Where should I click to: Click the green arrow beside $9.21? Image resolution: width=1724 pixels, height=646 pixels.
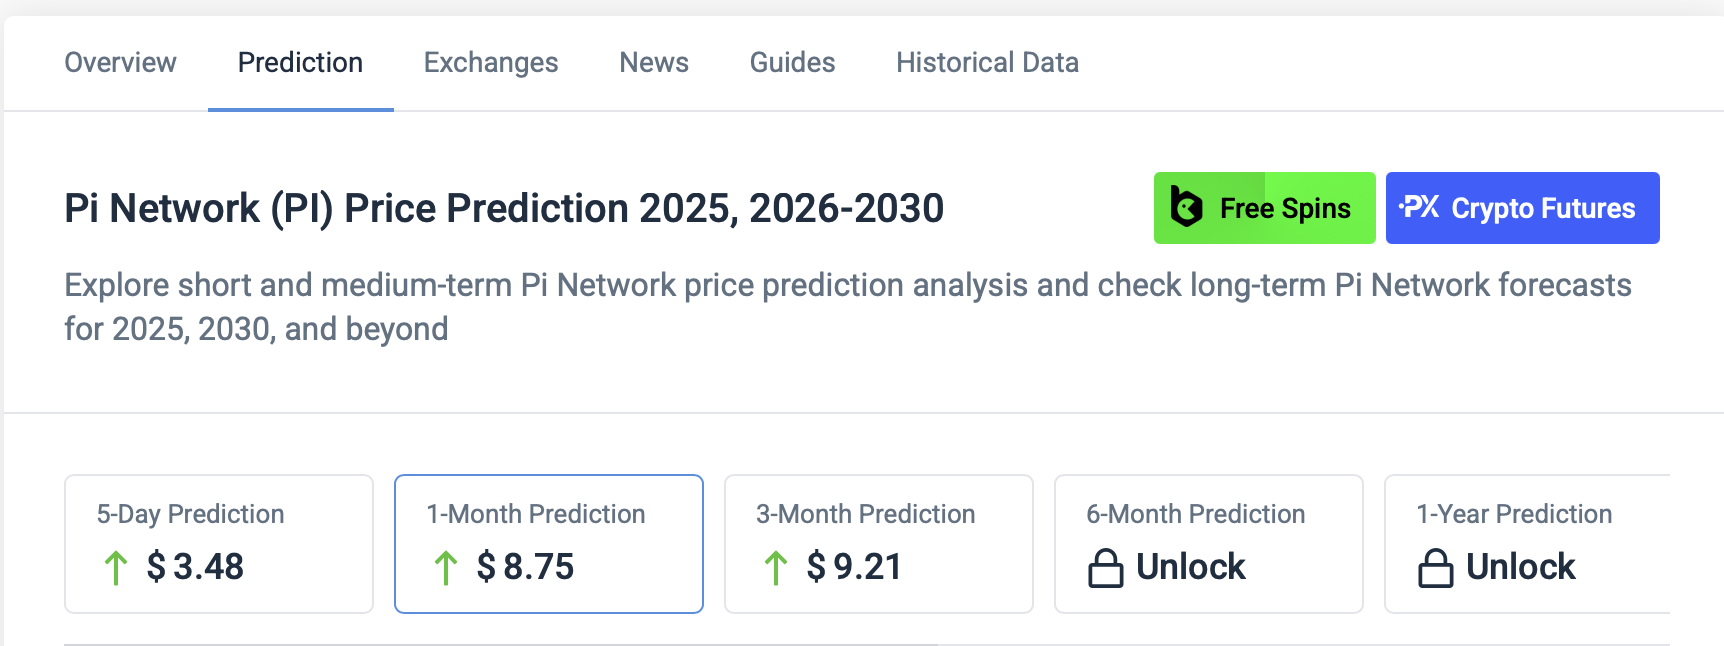click(x=776, y=568)
